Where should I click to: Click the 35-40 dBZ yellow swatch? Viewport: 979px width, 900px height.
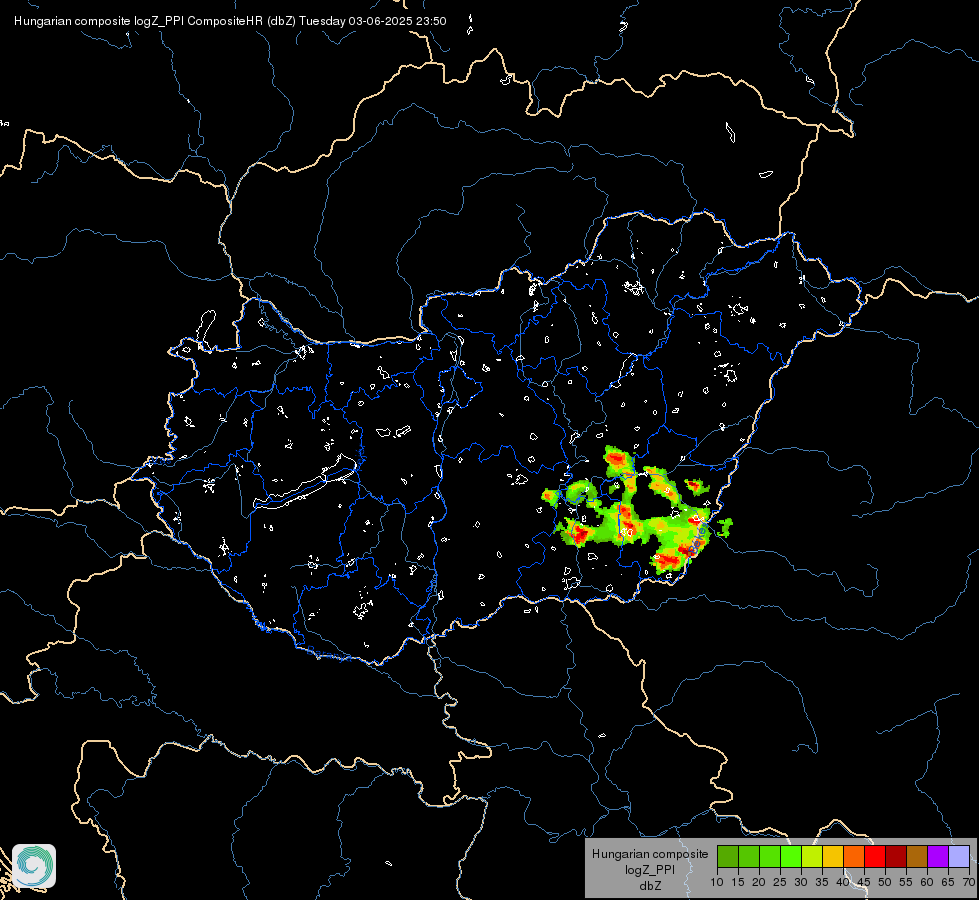(x=833, y=856)
